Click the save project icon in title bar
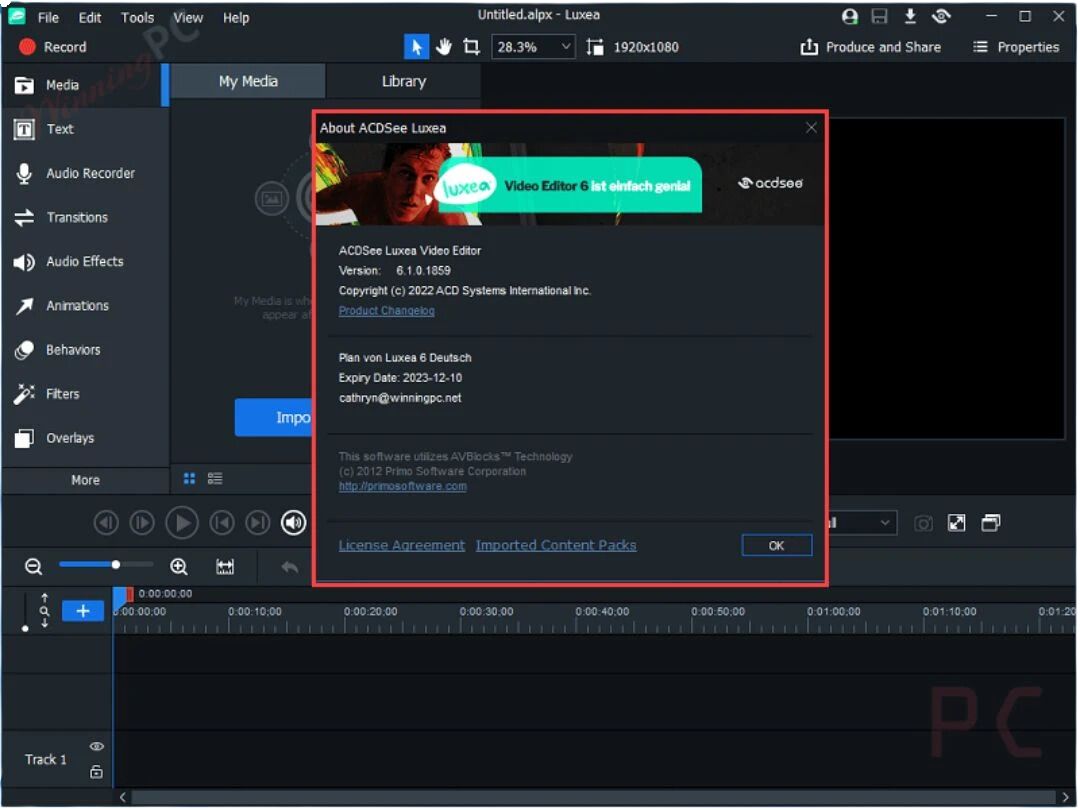The width and height of the screenshot is (1080, 810). pos(880,16)
